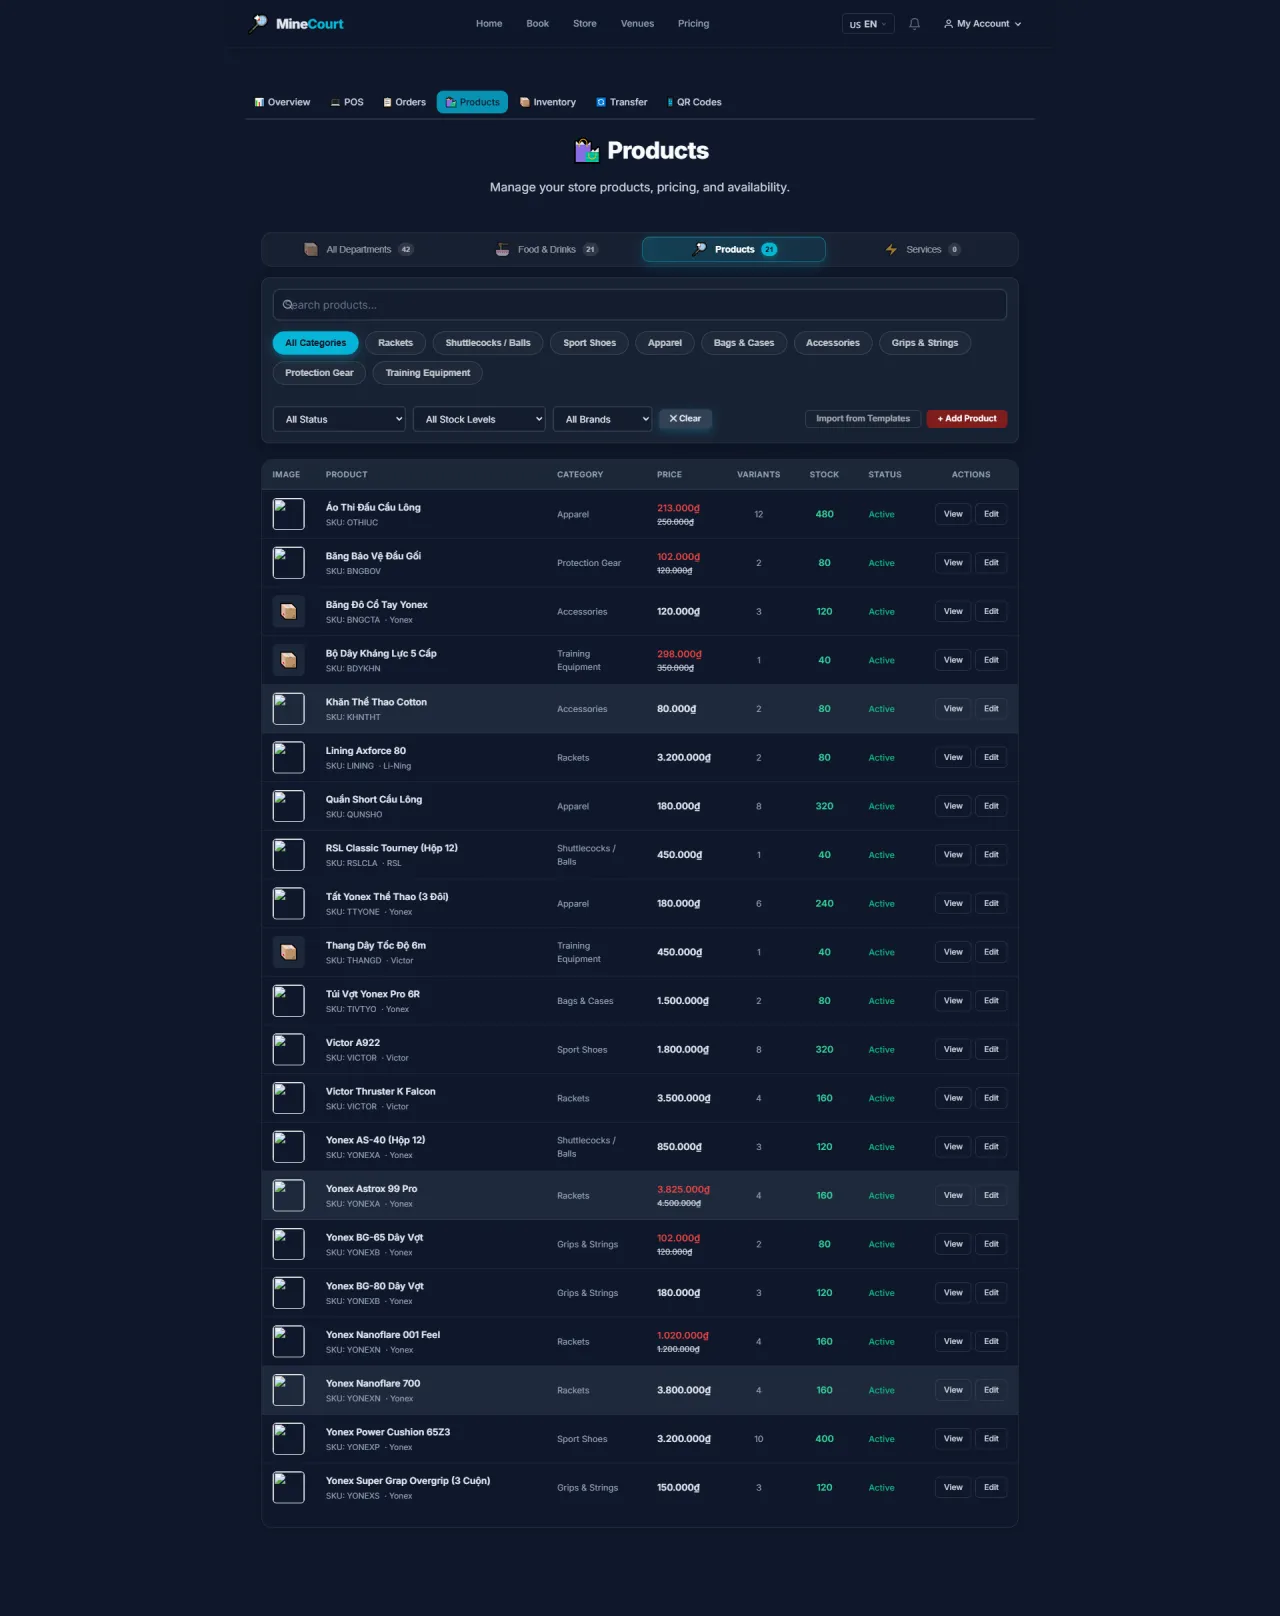Expand the My Account menu
Image resolution: width=1280 pixels, height=1616 pixels.
pos(982,24)
